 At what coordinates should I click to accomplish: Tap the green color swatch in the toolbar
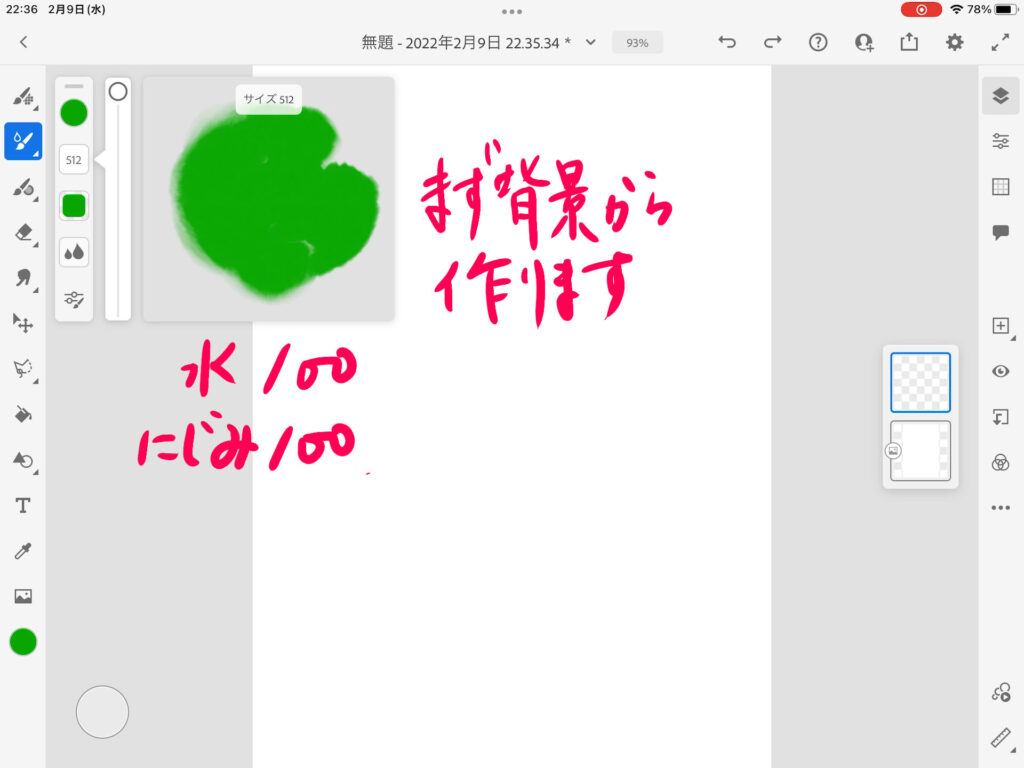click(23, 642)
